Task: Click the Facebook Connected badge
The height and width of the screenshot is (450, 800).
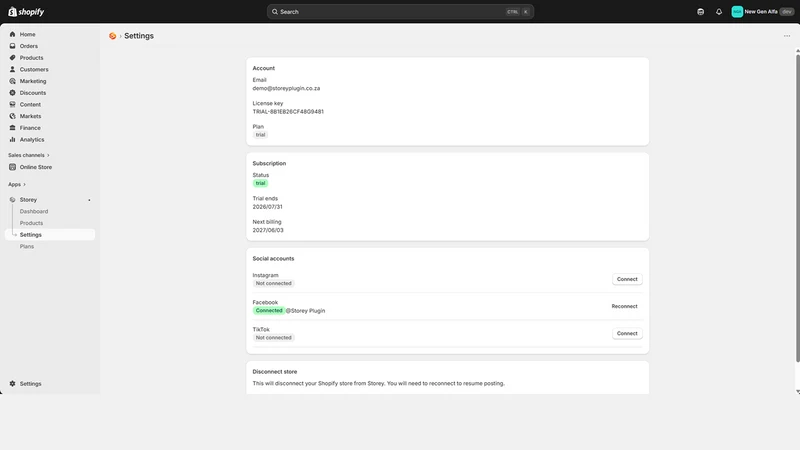Action: click(269, 310)
